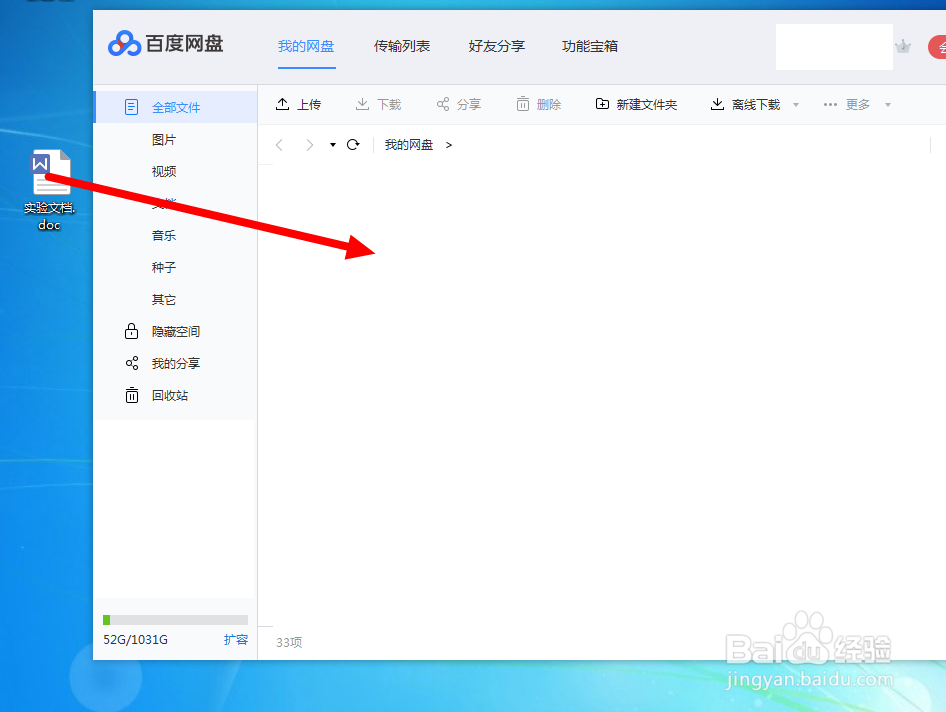Click the 扩容 expand-storage link
946x712 pixels.
tap(236, 640)
